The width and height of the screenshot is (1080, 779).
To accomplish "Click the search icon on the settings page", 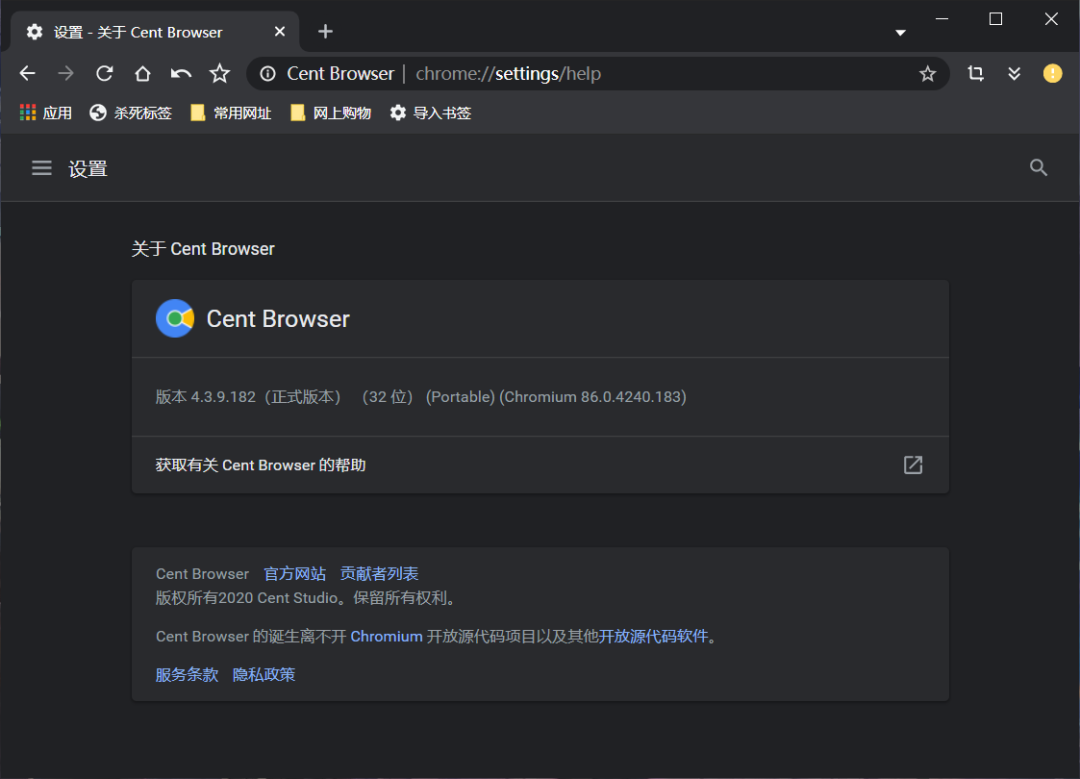I will (x=1038, y=167).
